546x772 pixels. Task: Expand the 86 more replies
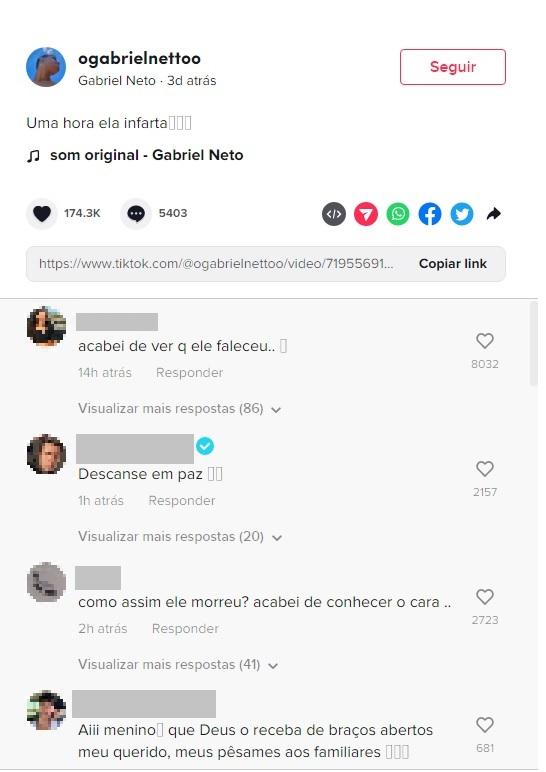coord(179,409)
